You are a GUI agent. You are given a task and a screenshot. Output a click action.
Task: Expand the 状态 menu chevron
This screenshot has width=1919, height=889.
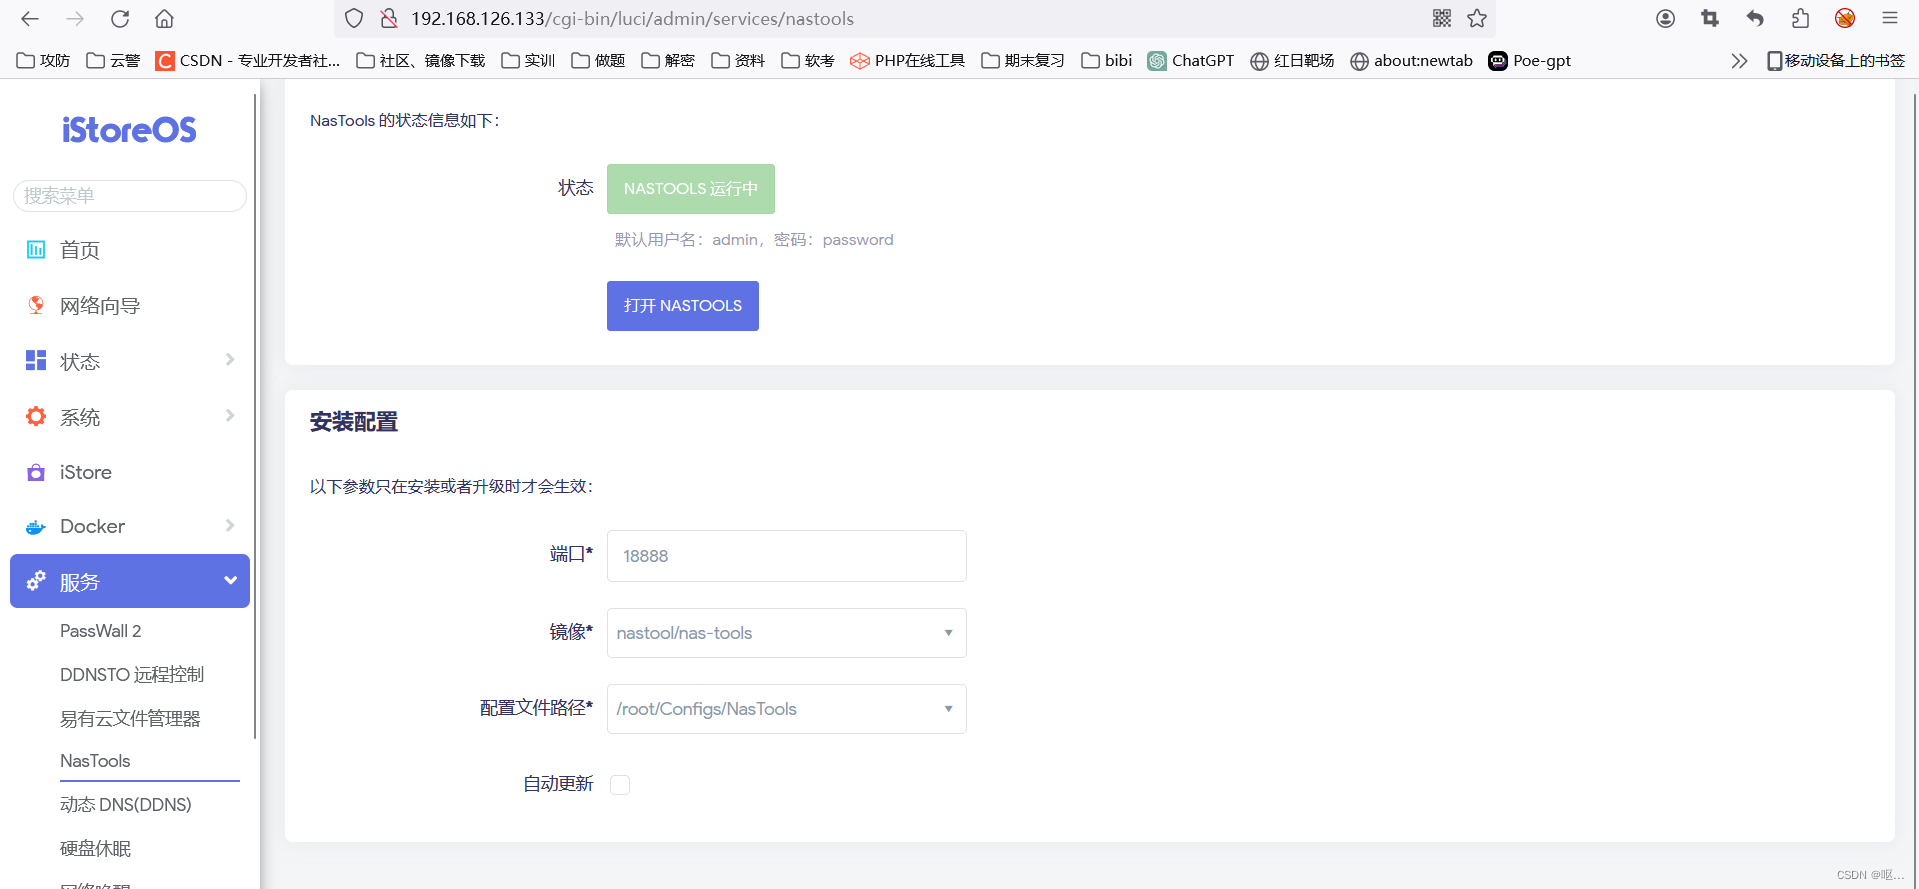click(230, 360)
